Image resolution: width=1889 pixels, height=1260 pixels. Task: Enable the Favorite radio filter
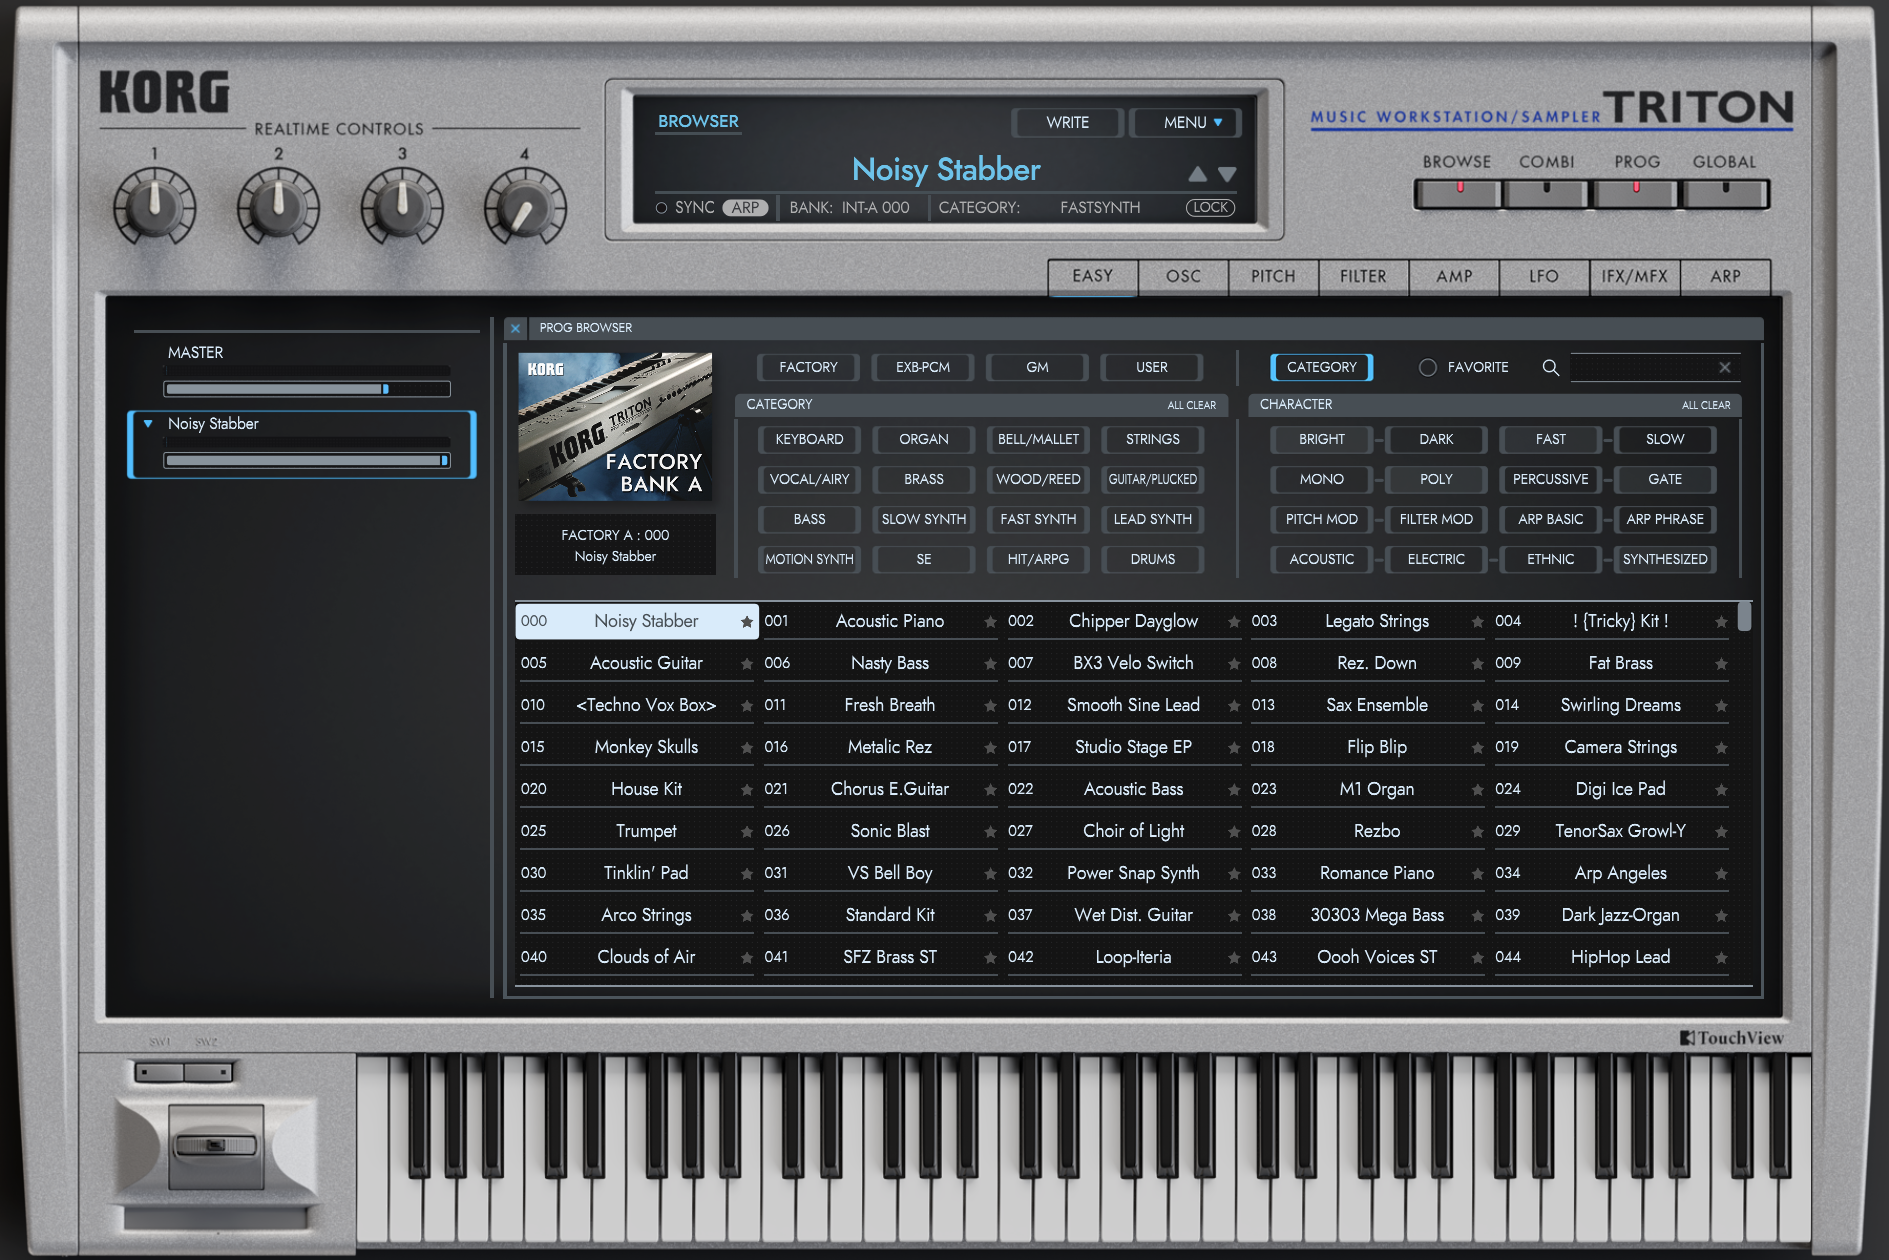1427,367
